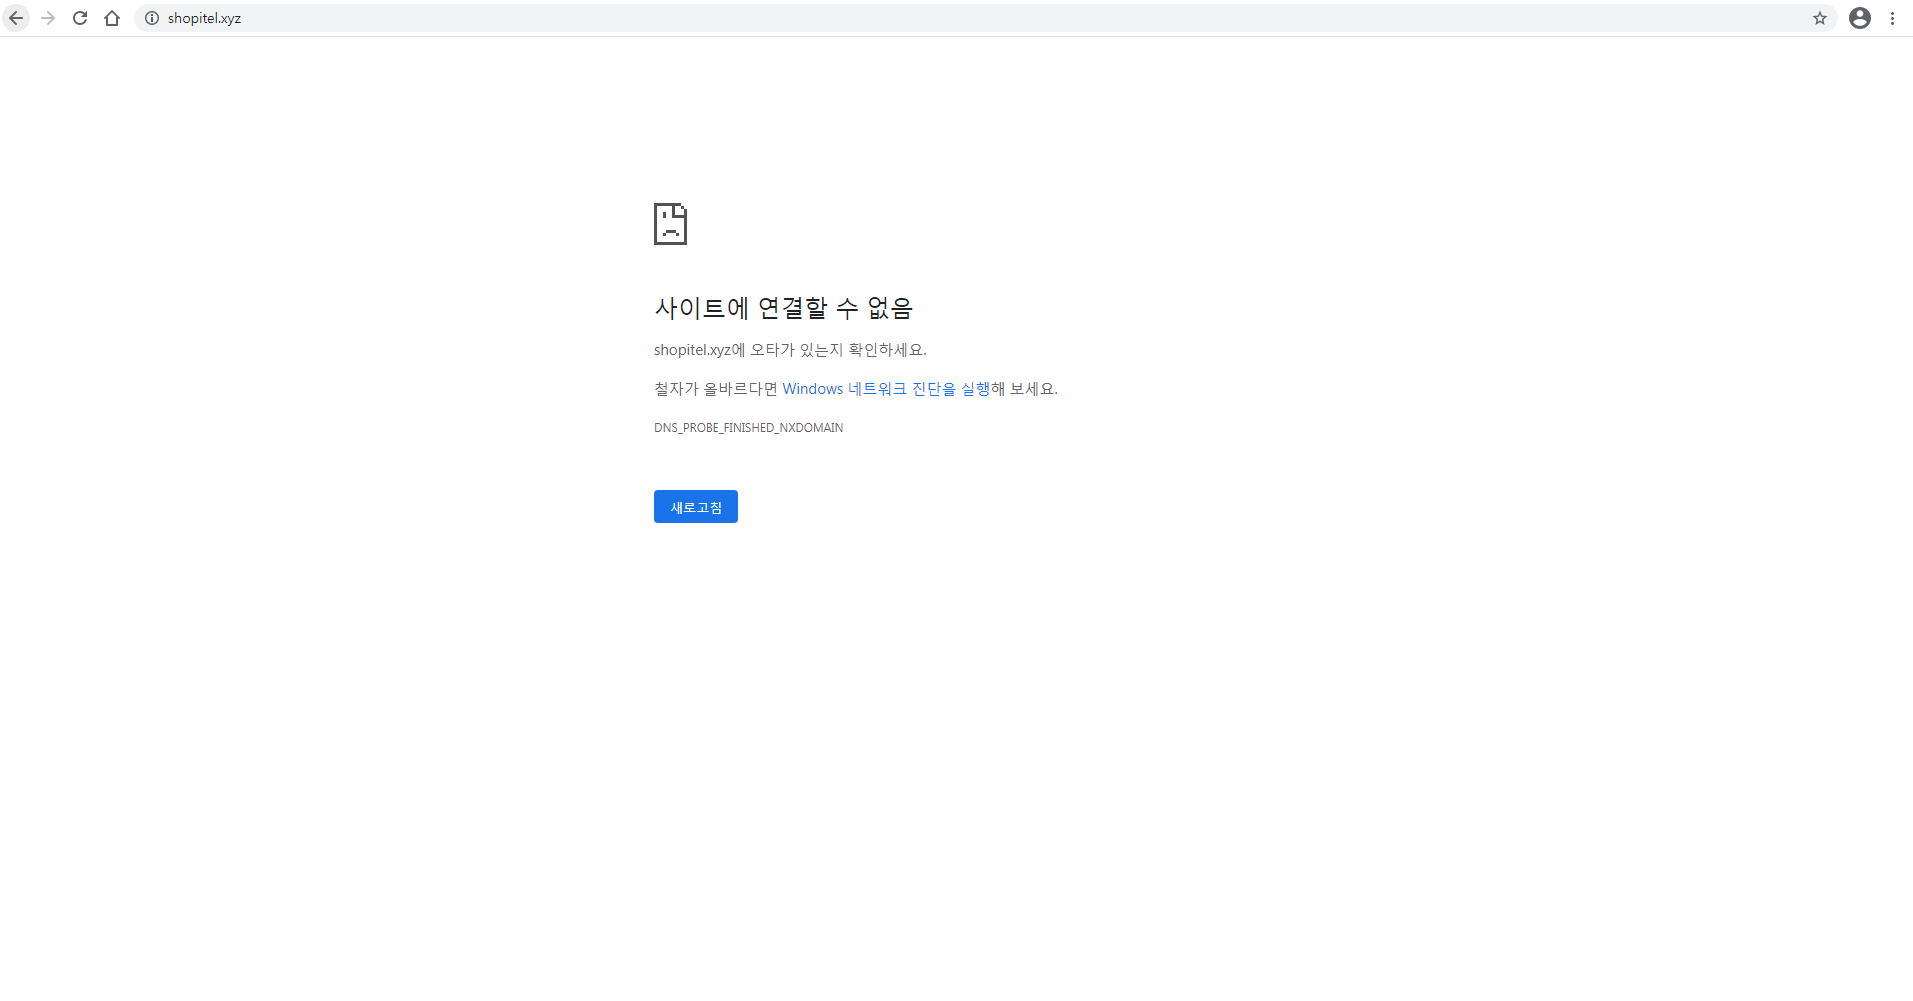The width and height of the screenshot is (1913, 1001).
Task: Go back to the previous page
Action: 16,18
